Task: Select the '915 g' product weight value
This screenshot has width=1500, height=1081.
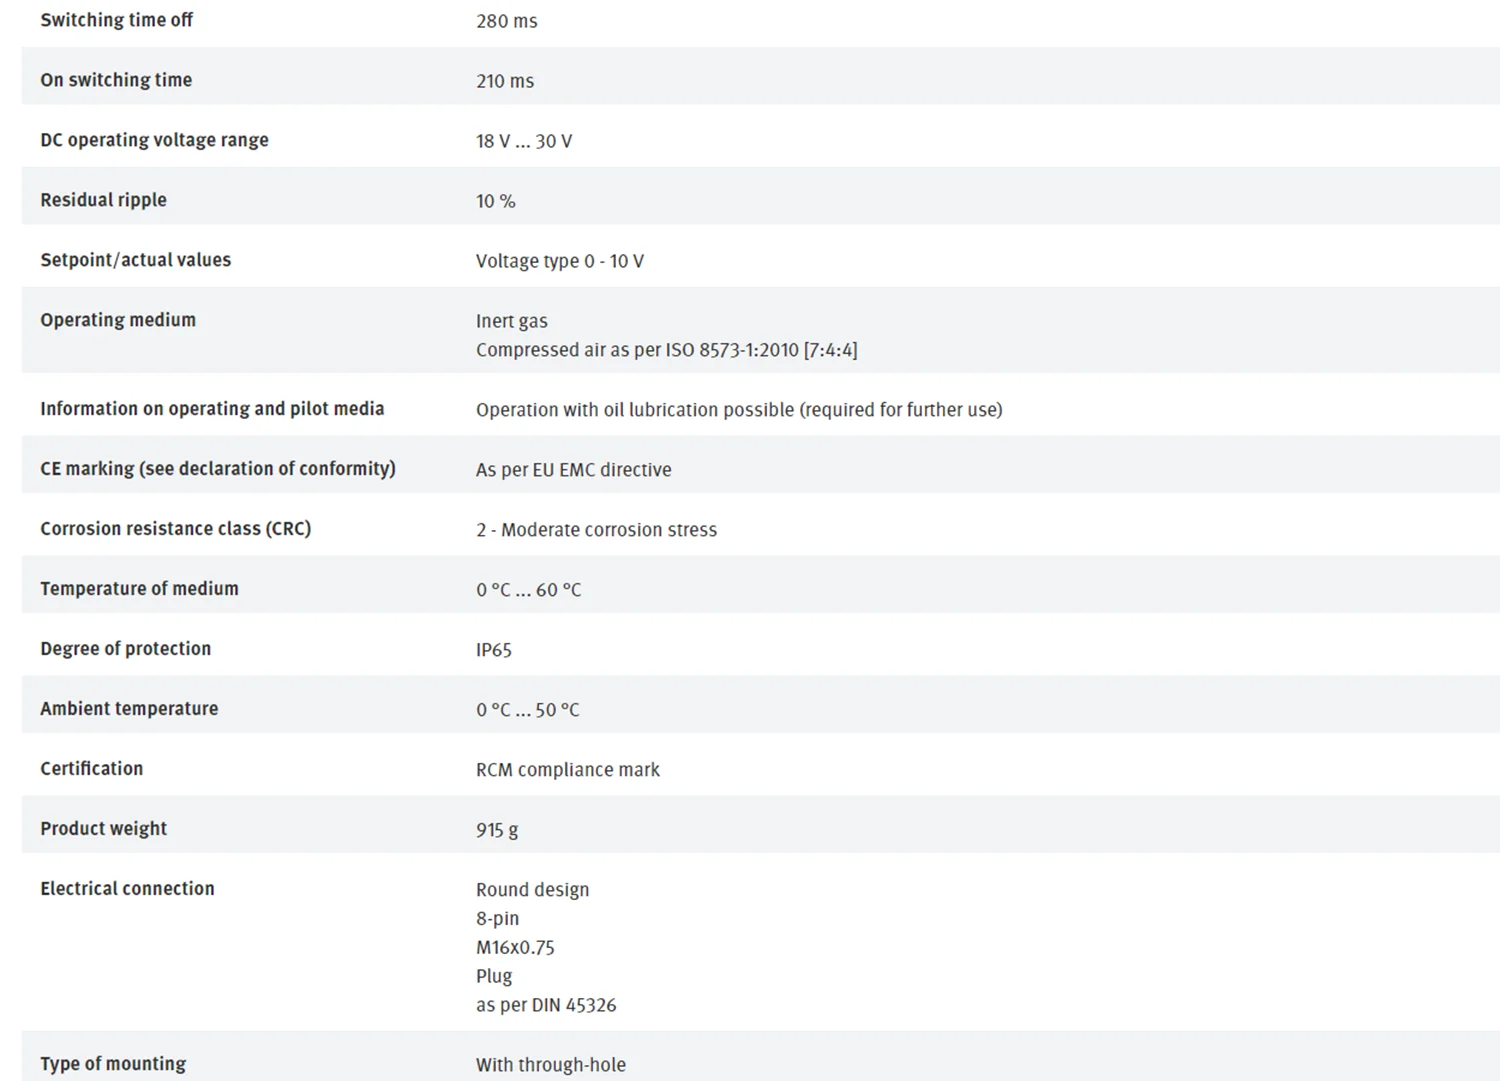Action: (497, 830)
